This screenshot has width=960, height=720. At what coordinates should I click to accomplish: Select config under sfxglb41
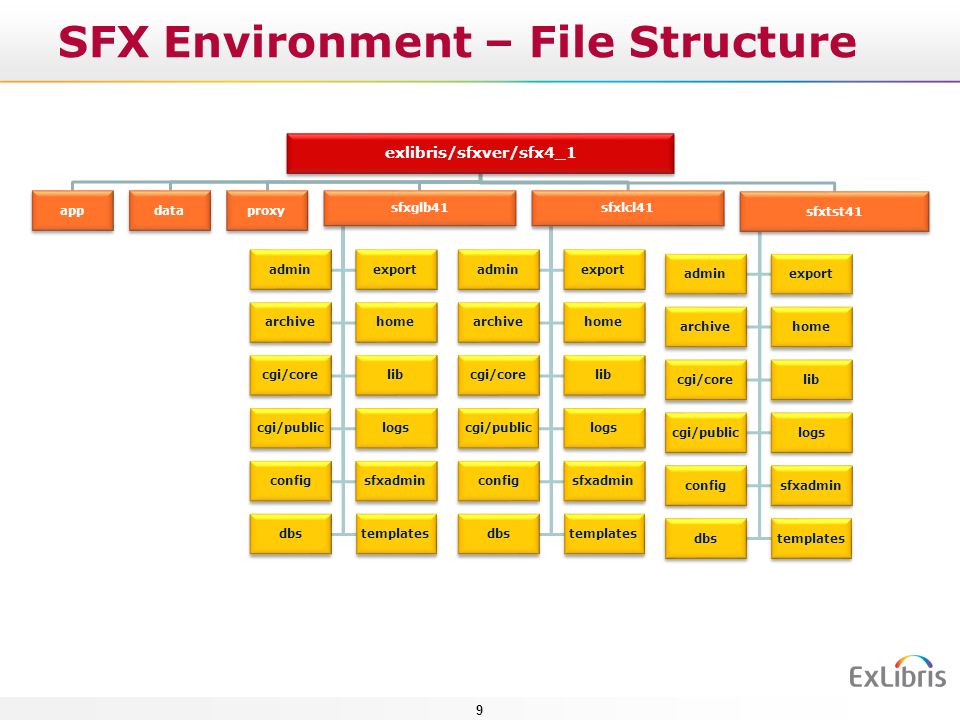[x=290, y=481]
